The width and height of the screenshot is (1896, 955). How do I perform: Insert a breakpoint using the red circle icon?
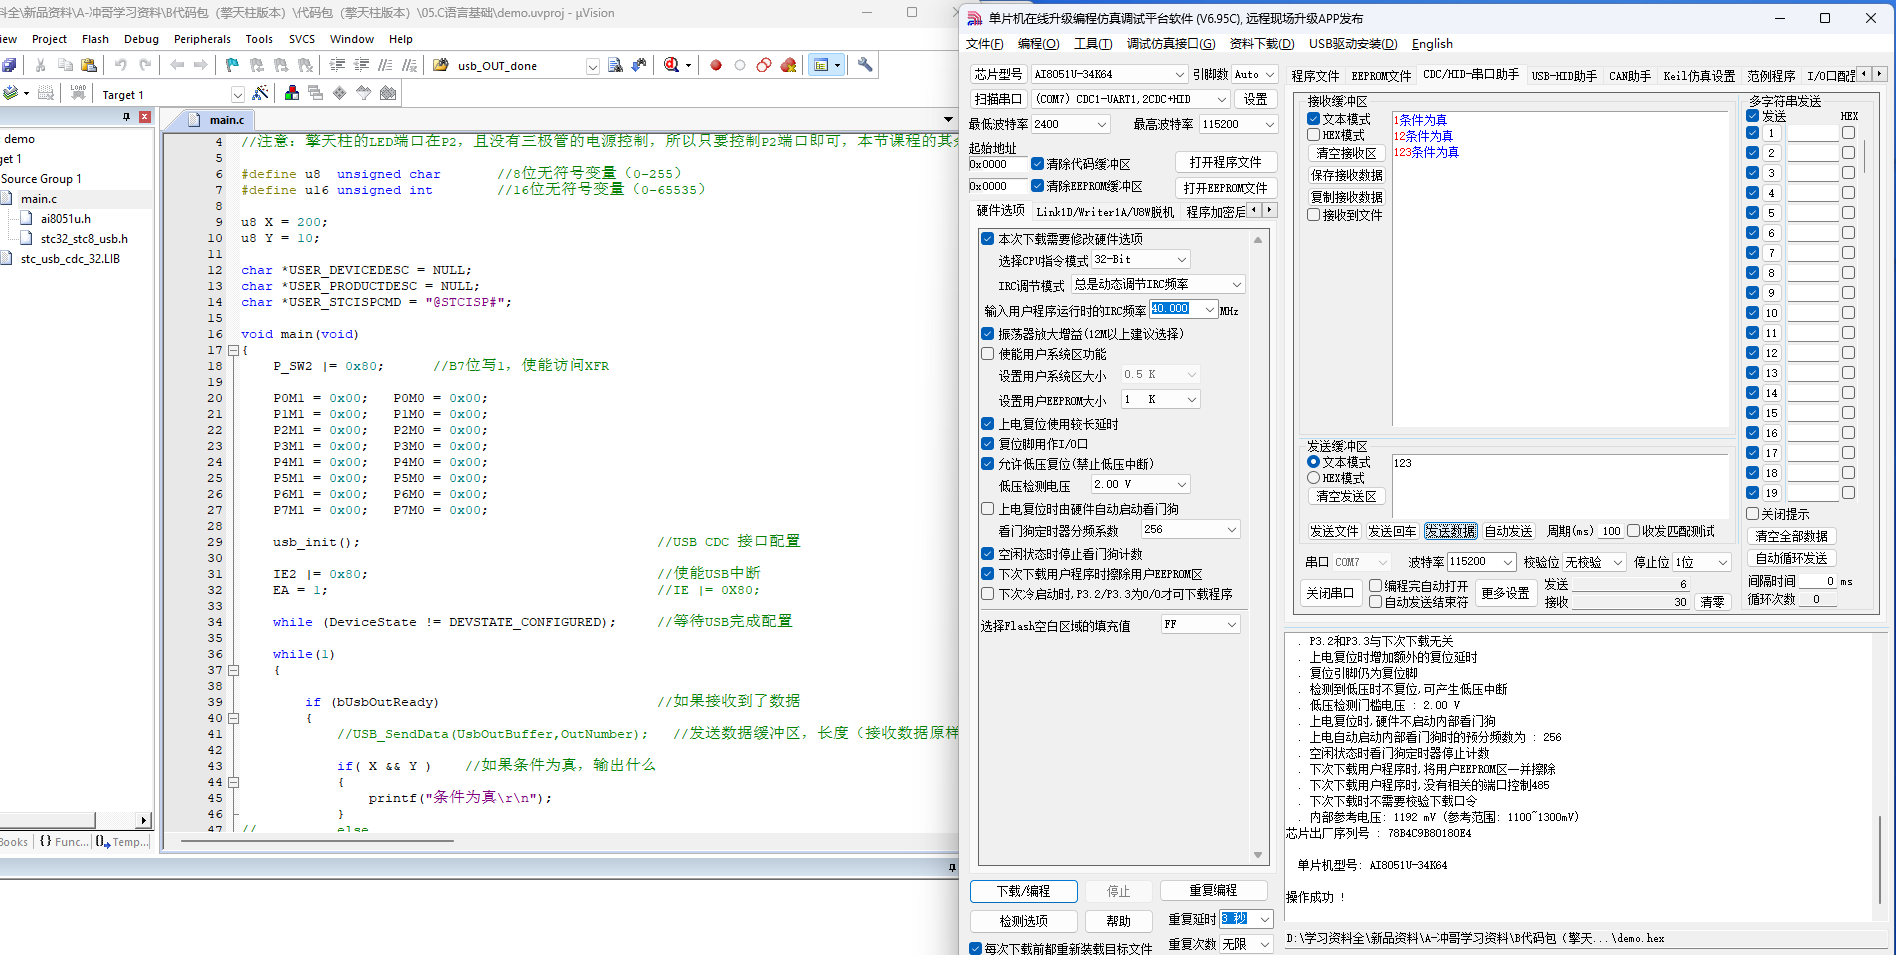pos(716,65)
